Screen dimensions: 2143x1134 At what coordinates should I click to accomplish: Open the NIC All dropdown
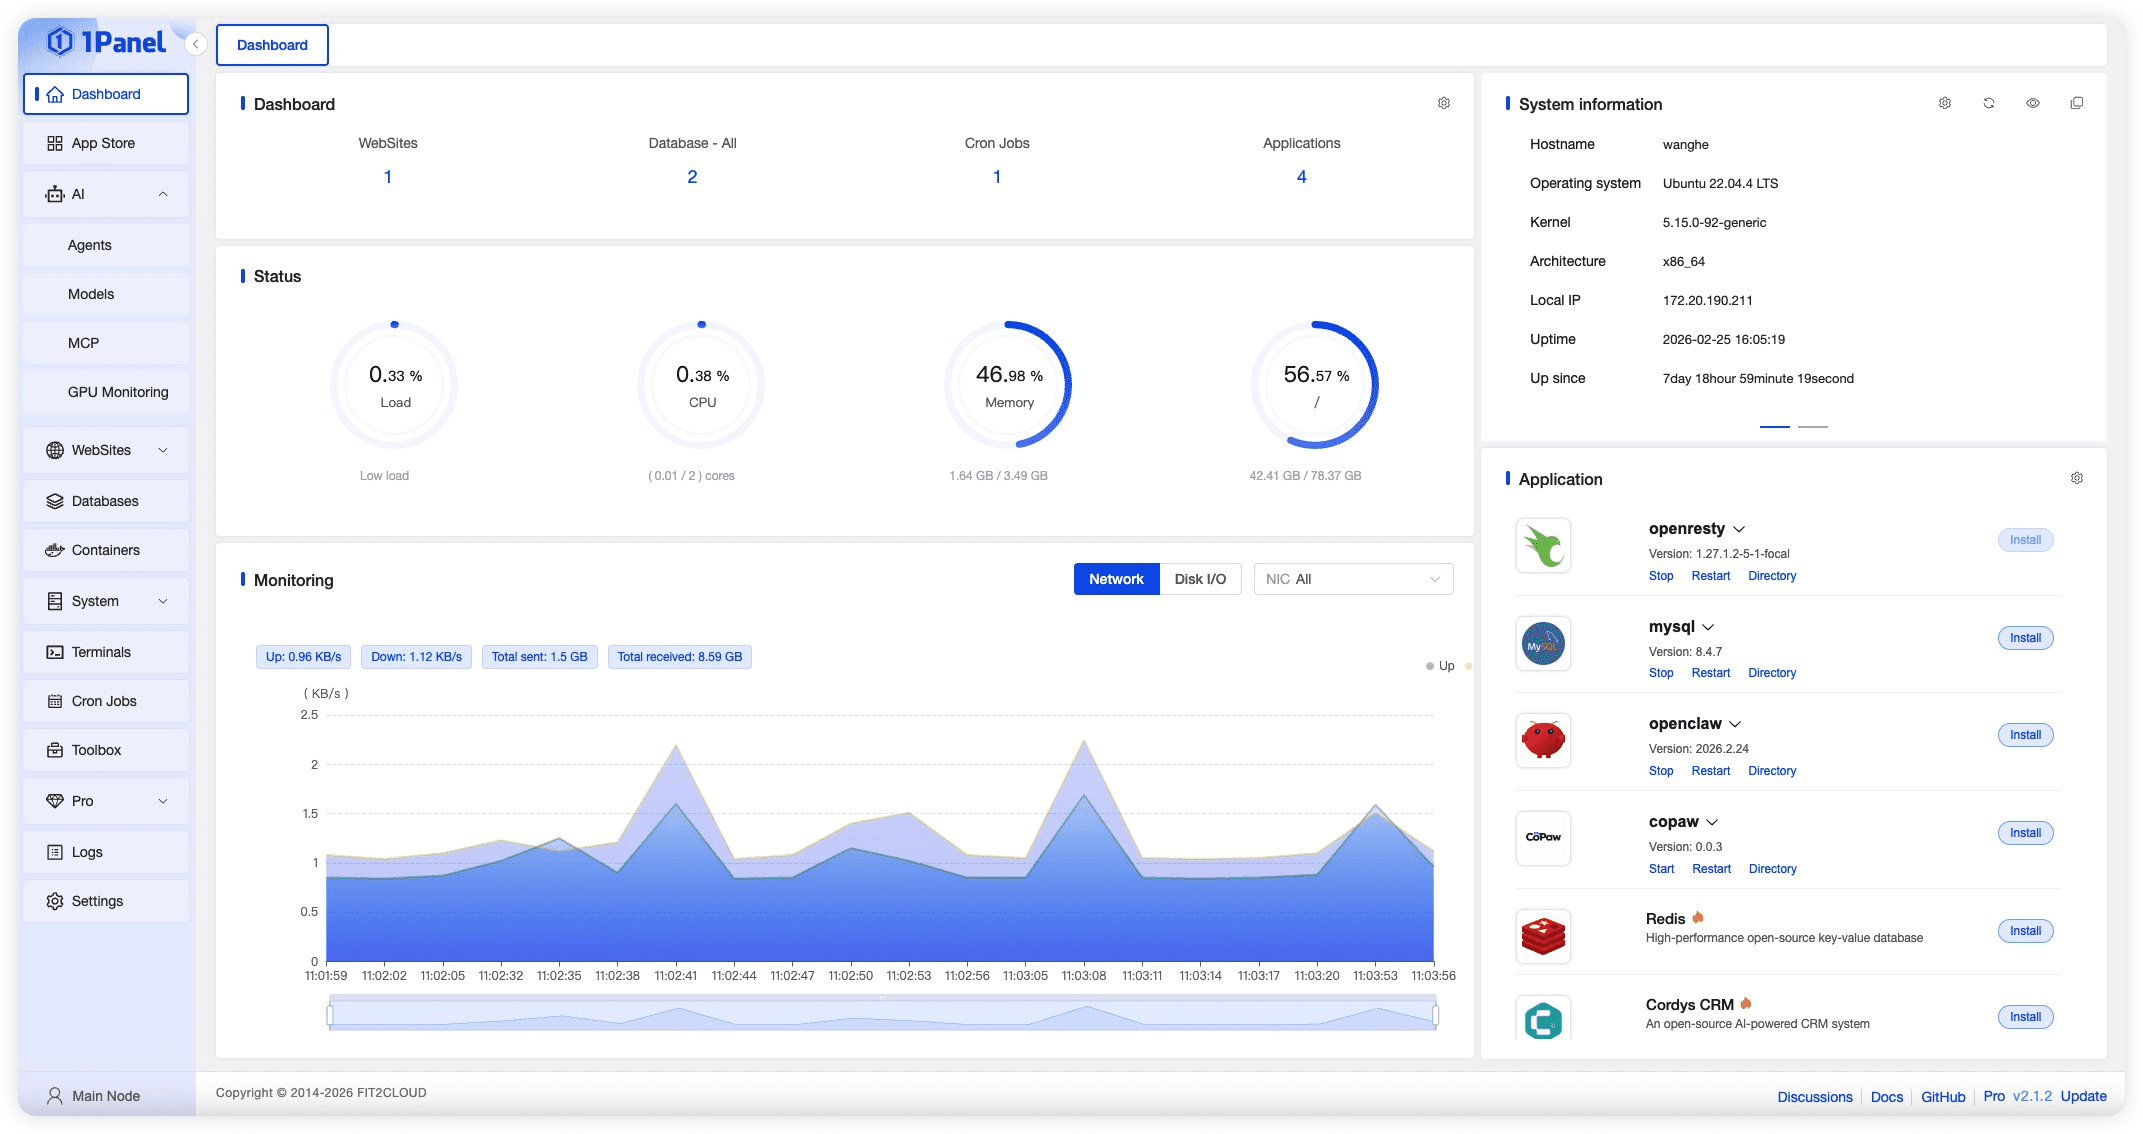[x=1353, y=579]
